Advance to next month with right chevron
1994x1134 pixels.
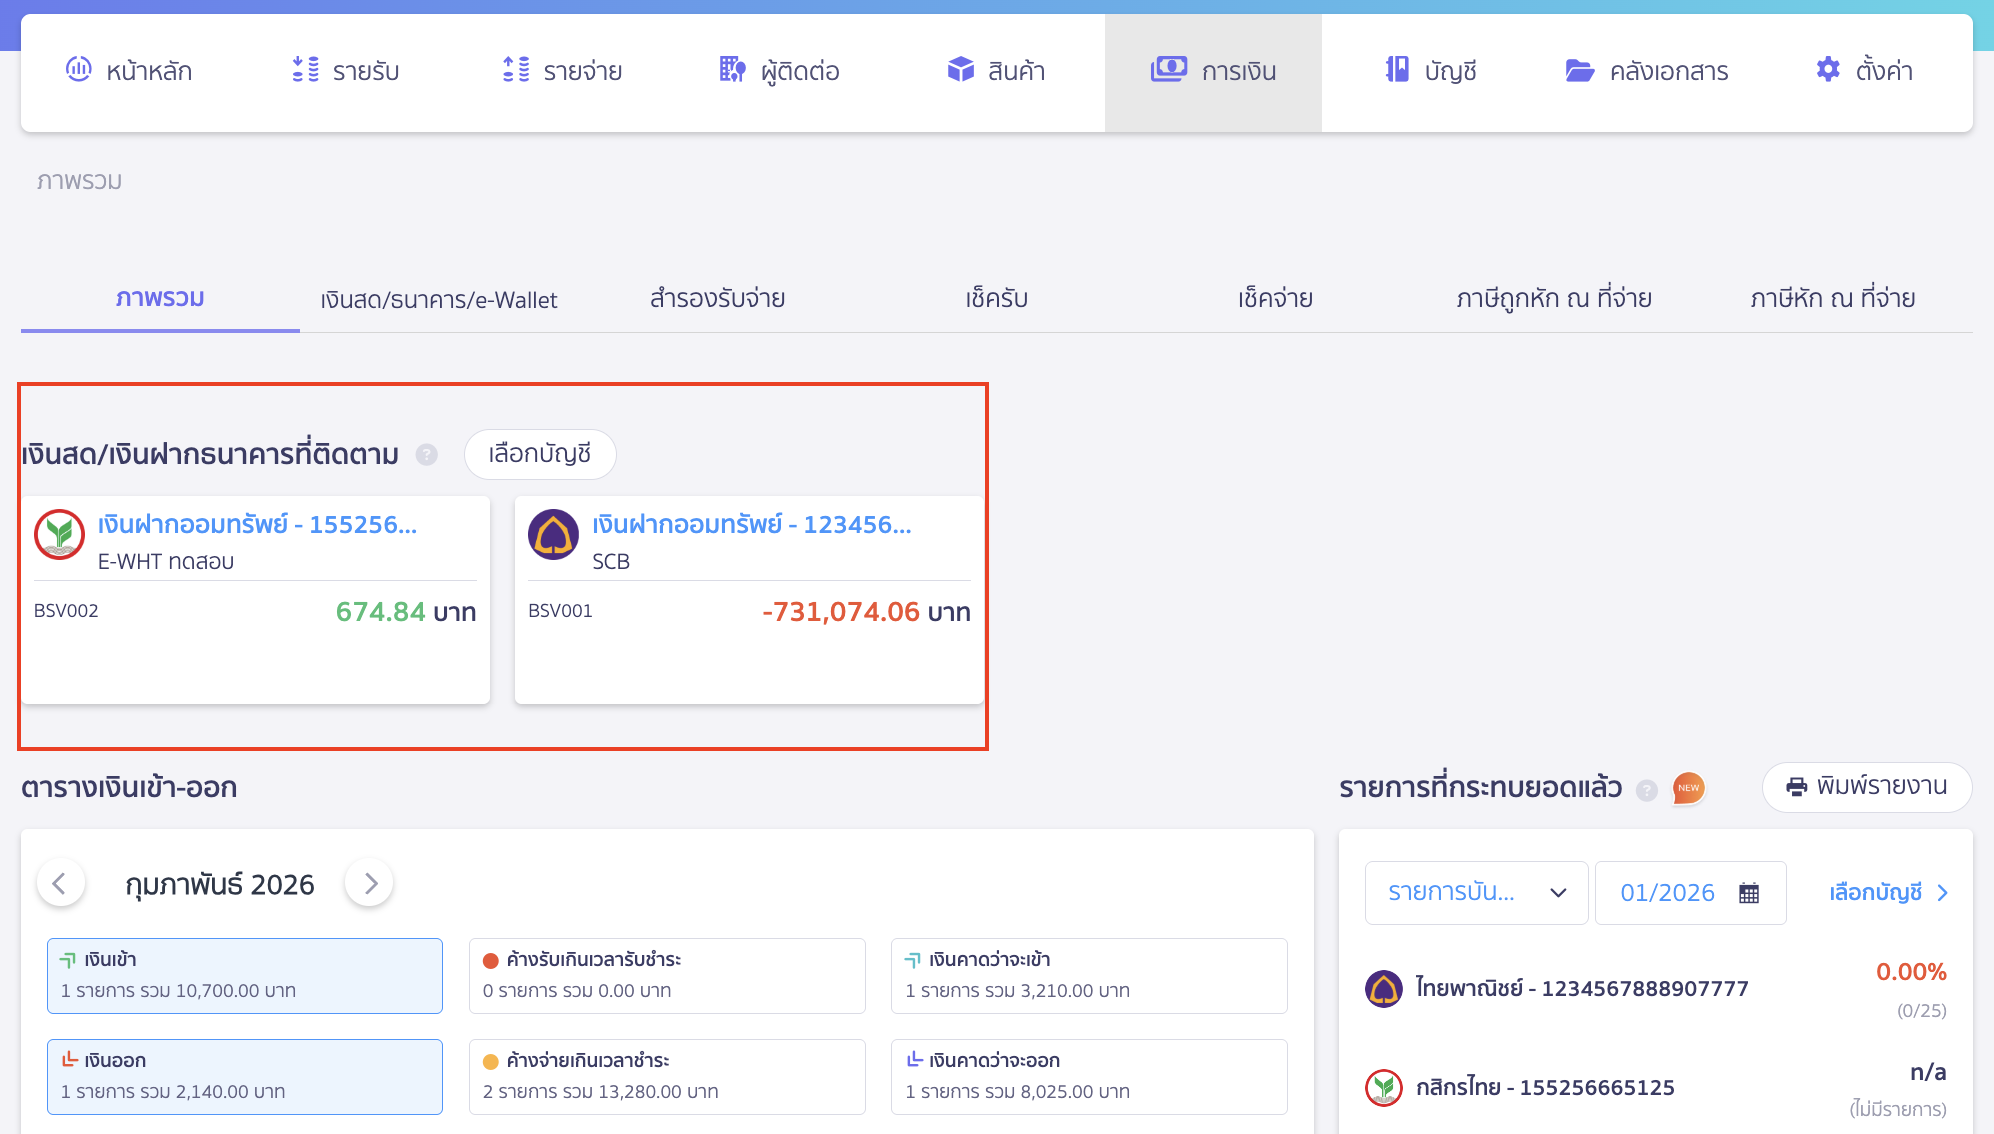(369, 883)
